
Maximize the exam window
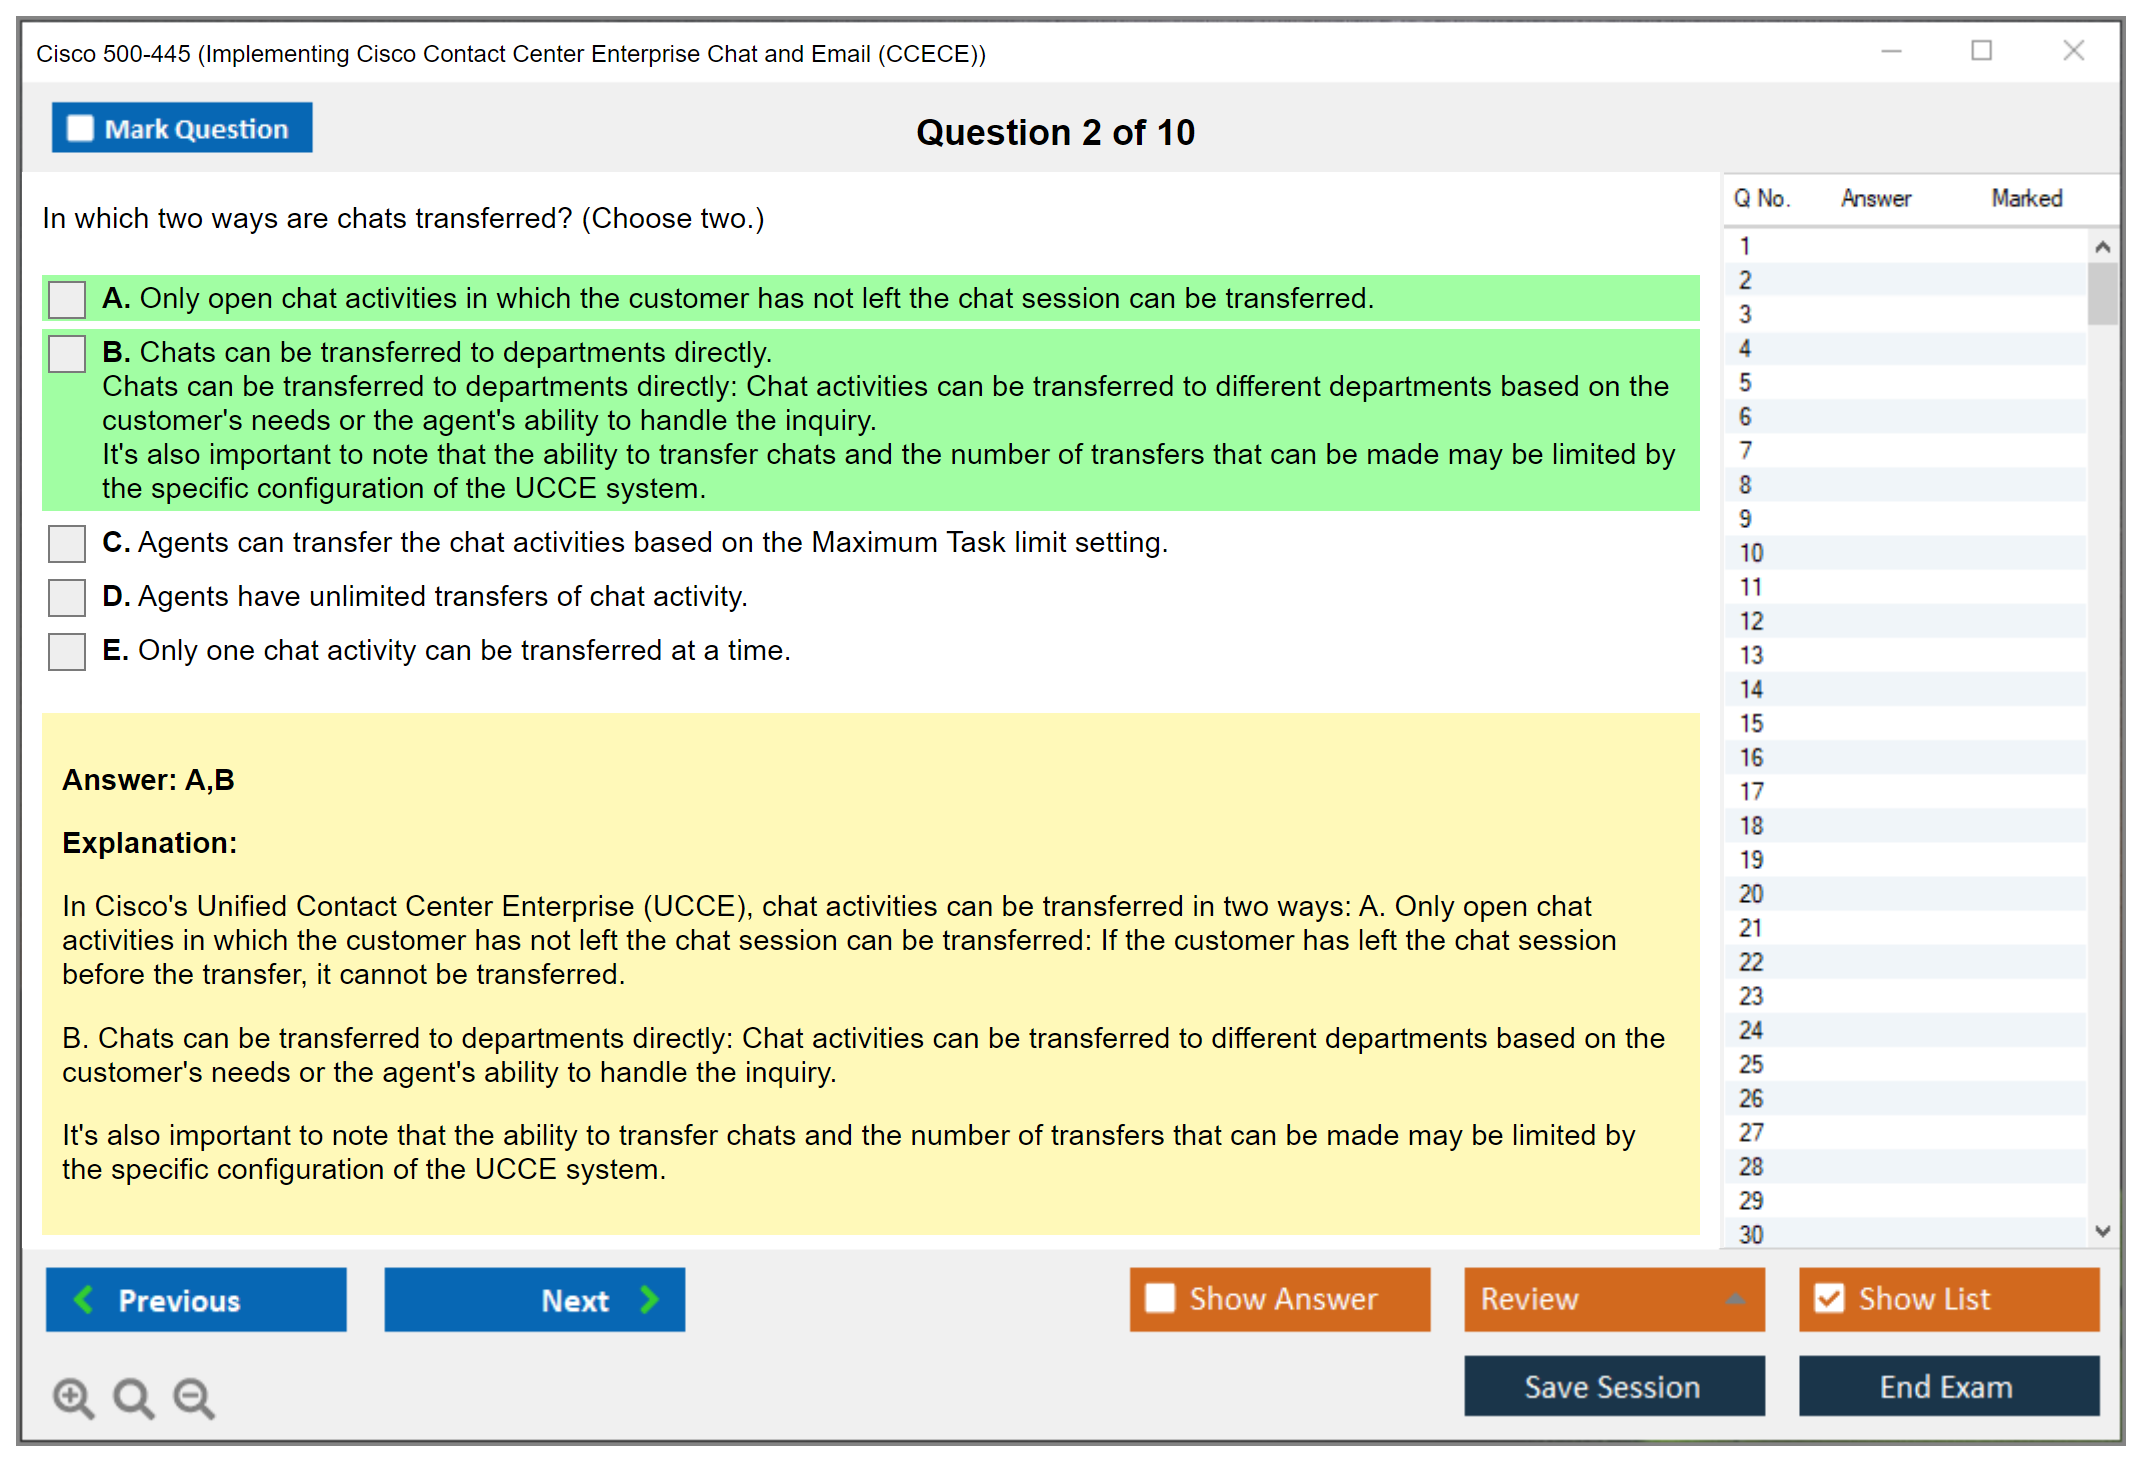tap(1981, 51)
